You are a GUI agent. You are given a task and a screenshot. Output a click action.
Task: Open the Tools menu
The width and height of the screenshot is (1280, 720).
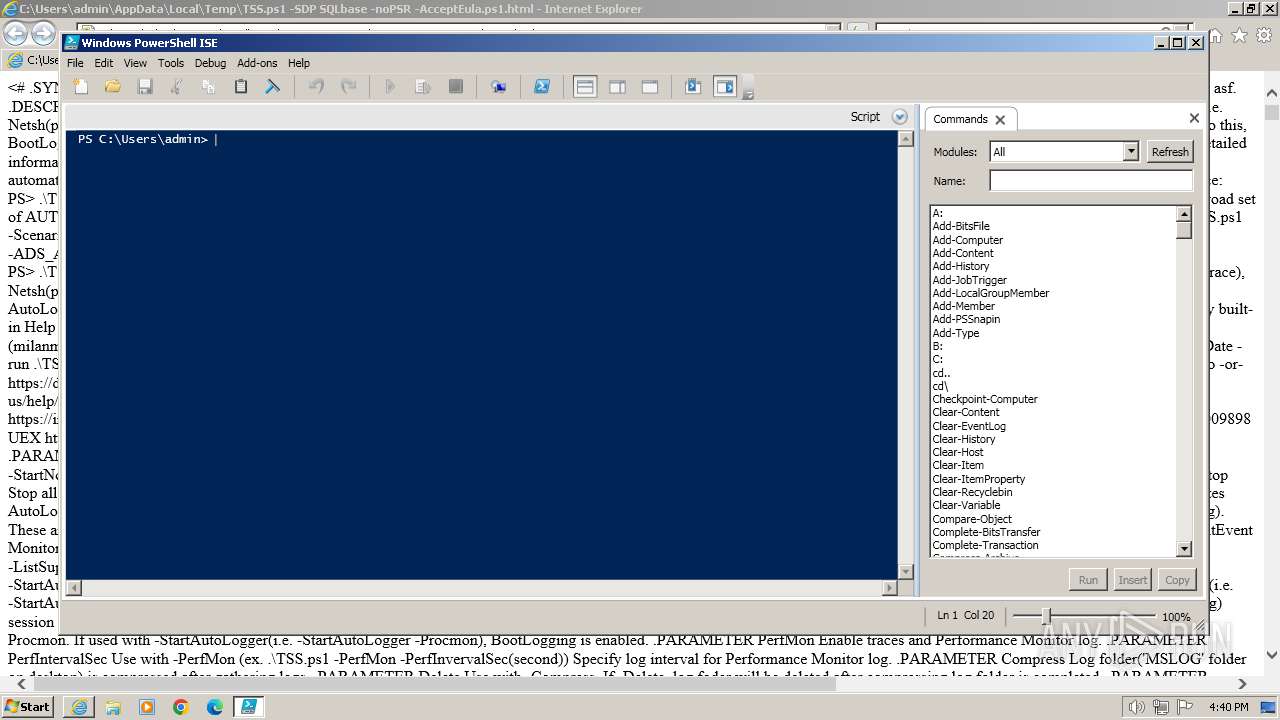171,63
